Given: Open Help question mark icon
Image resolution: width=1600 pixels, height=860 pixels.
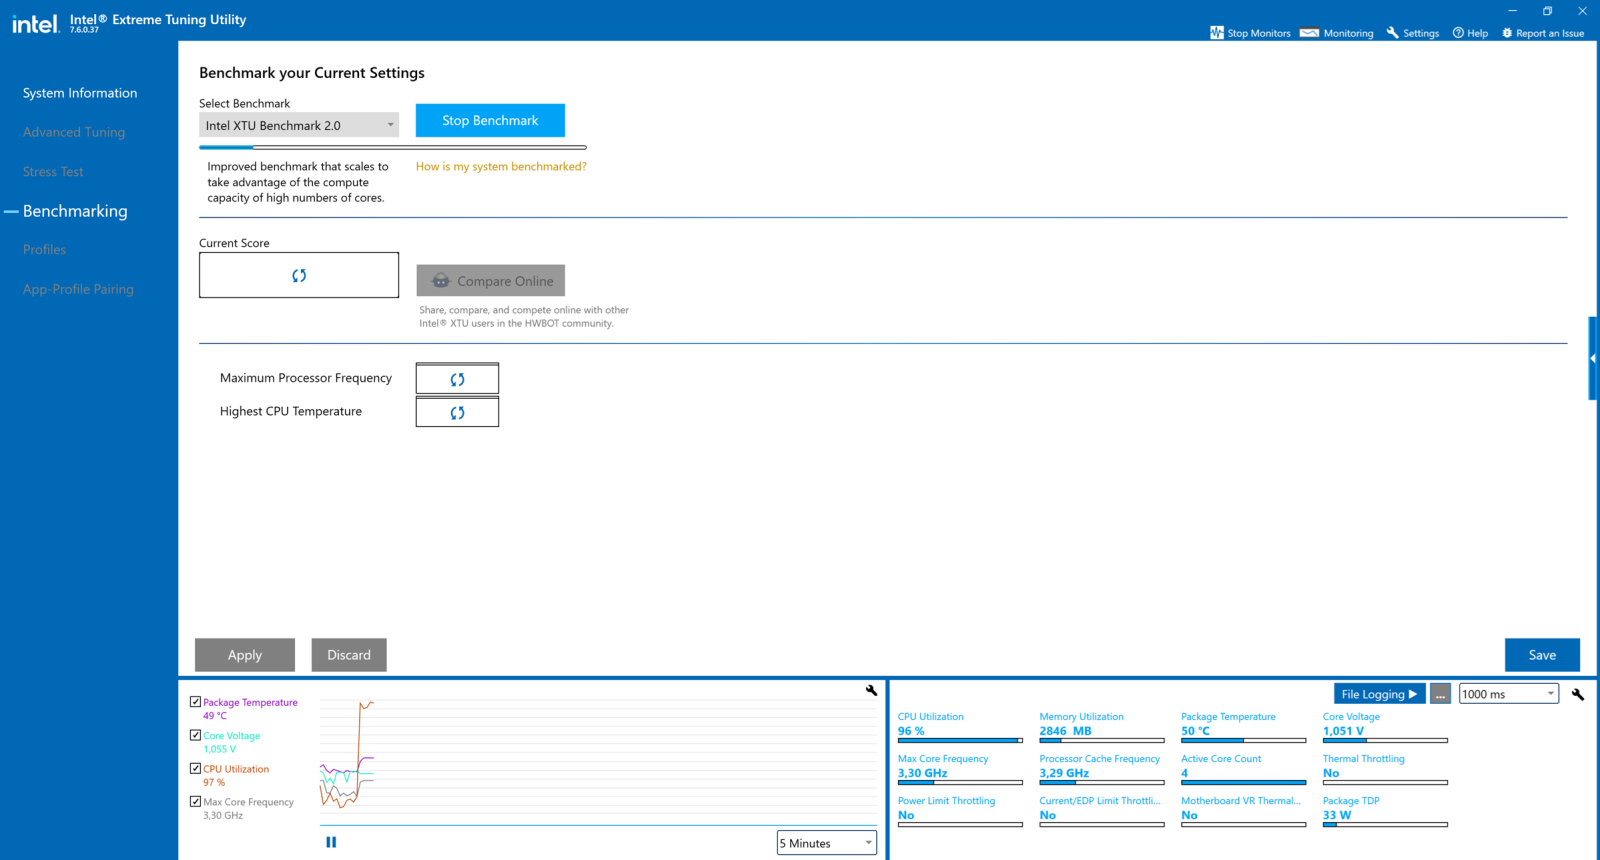Looking at the screenshot, I should click(x=1458, y=33).
